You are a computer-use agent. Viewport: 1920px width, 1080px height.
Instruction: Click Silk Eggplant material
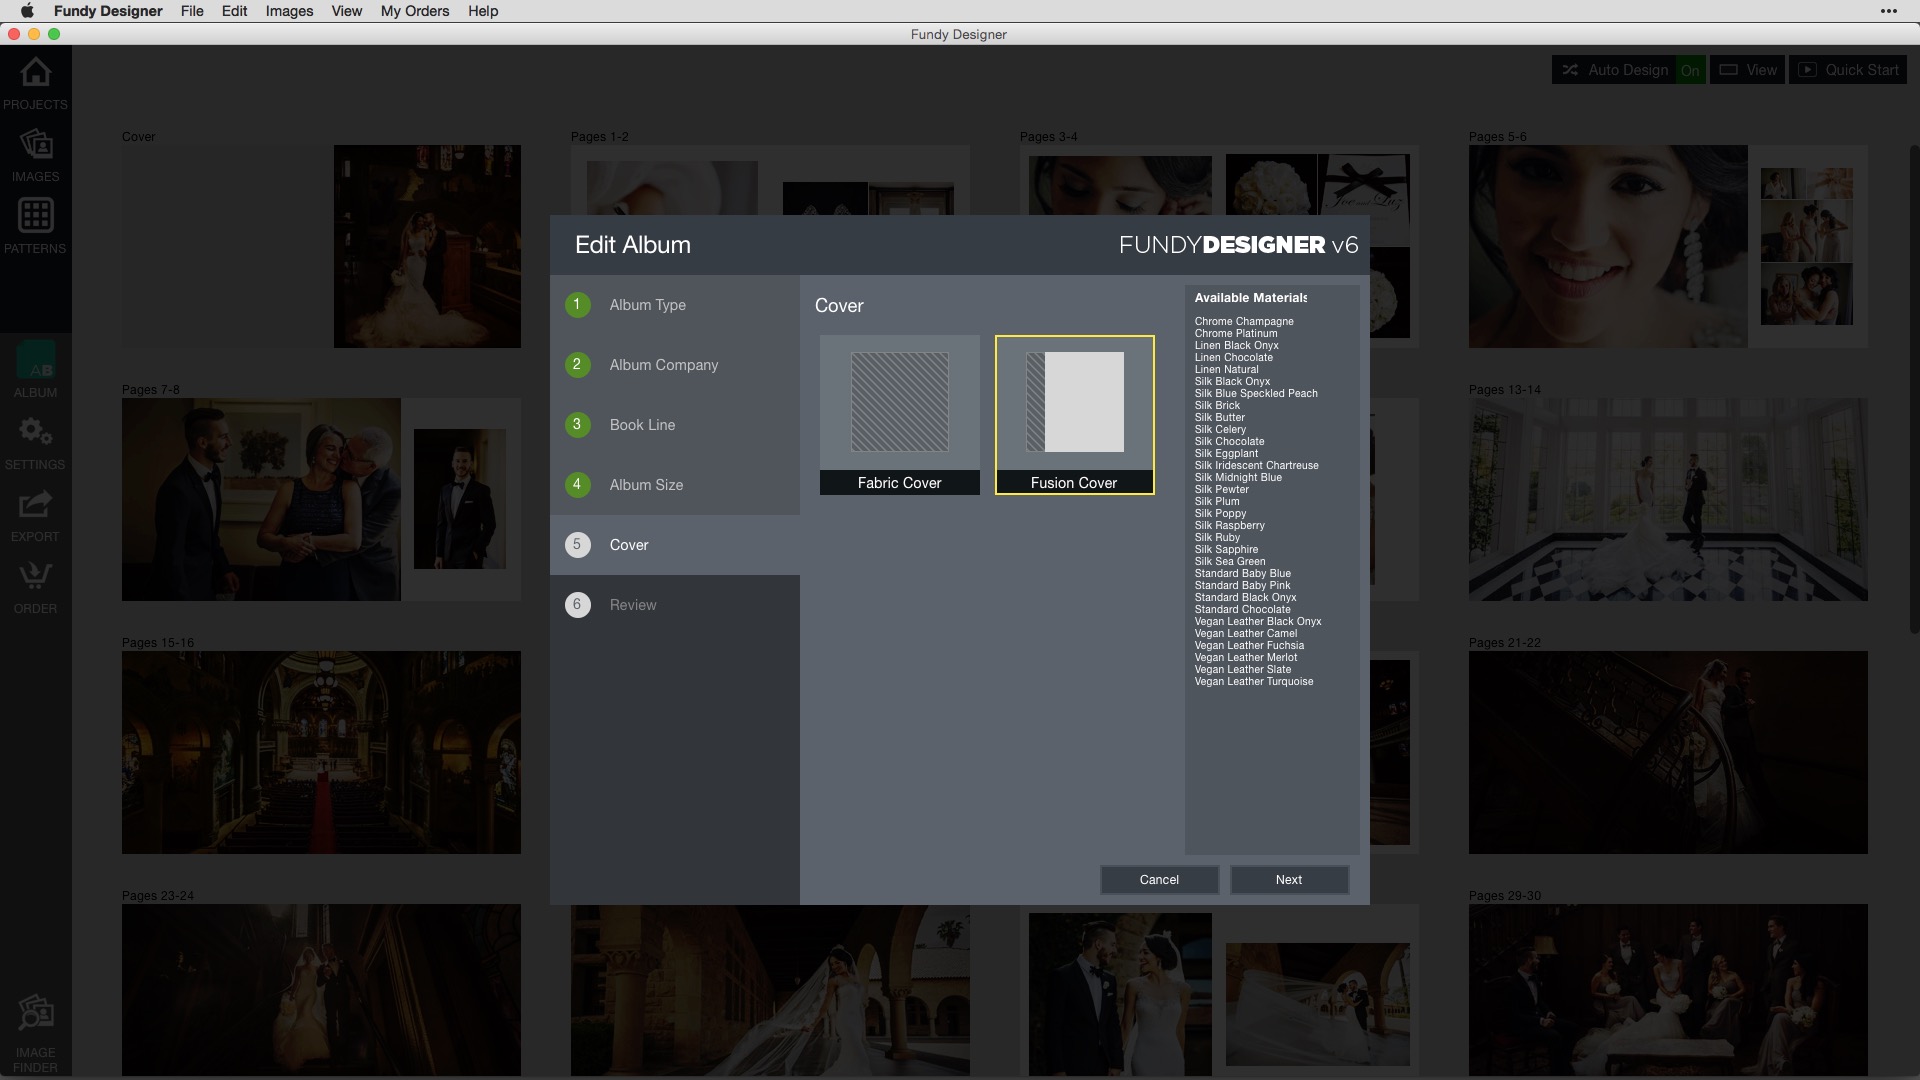pos(1226,453)
